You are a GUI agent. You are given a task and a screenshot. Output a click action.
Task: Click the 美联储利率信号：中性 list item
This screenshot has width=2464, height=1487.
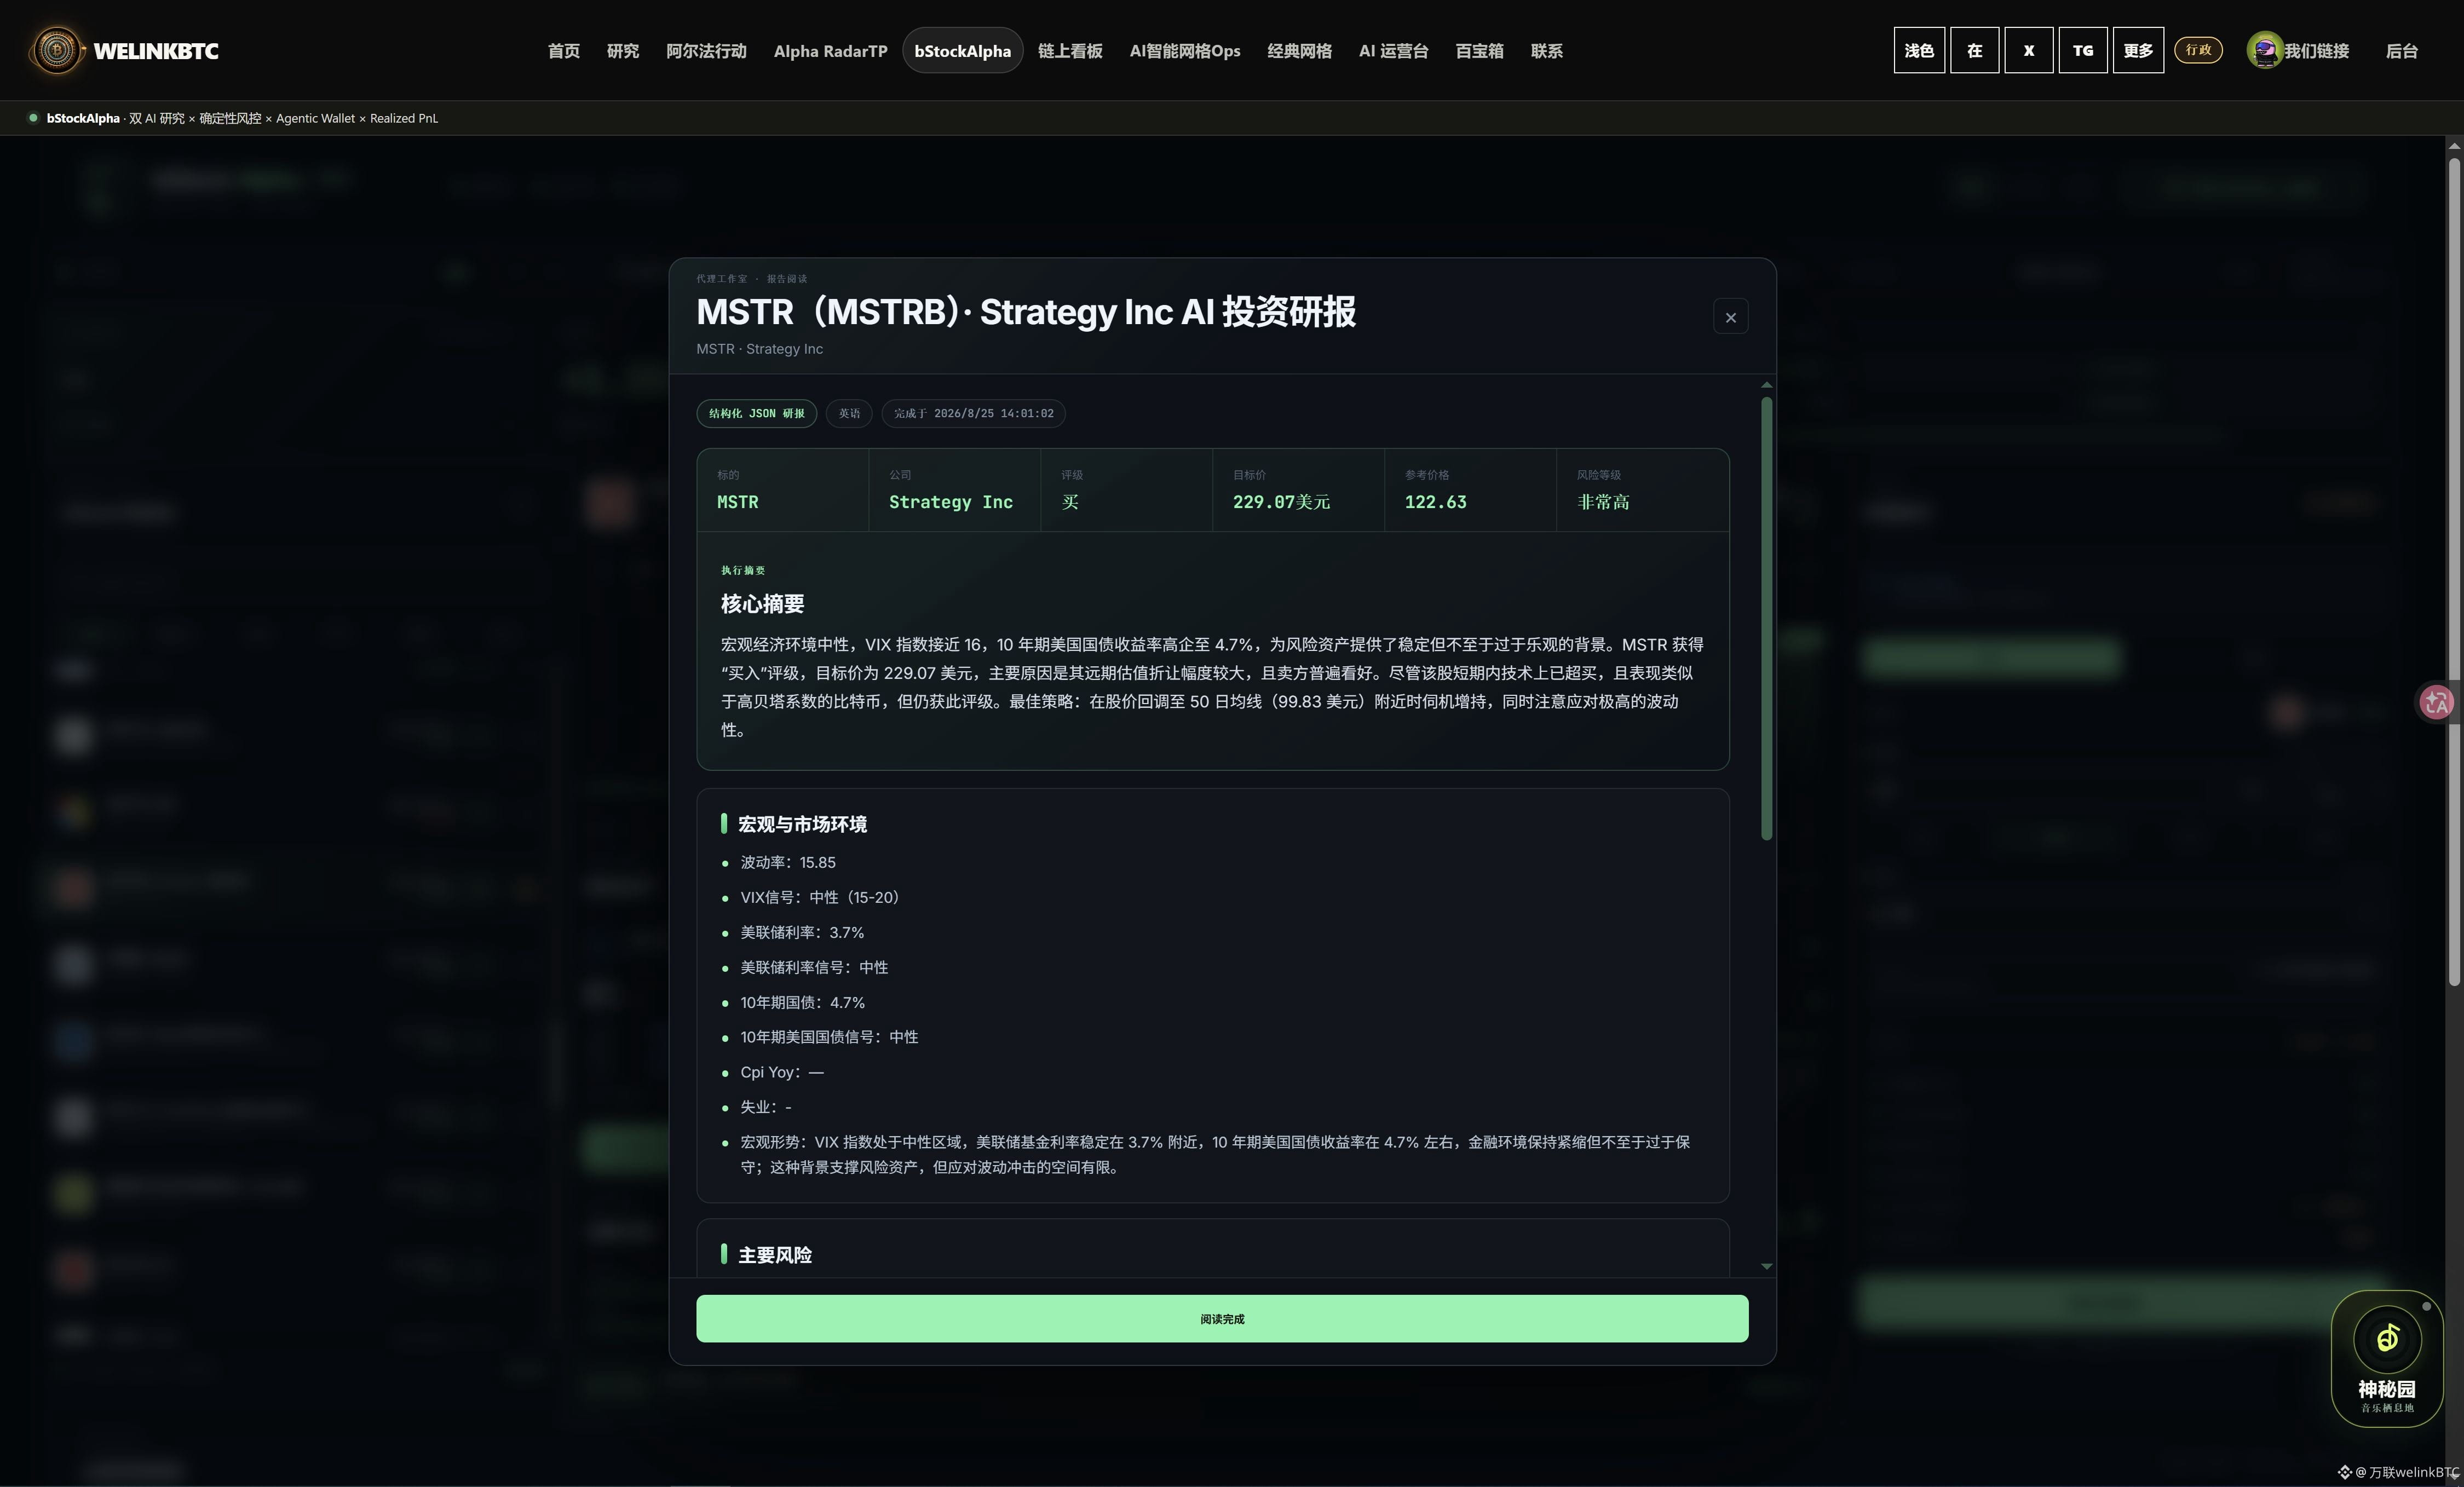click(814, 967)
